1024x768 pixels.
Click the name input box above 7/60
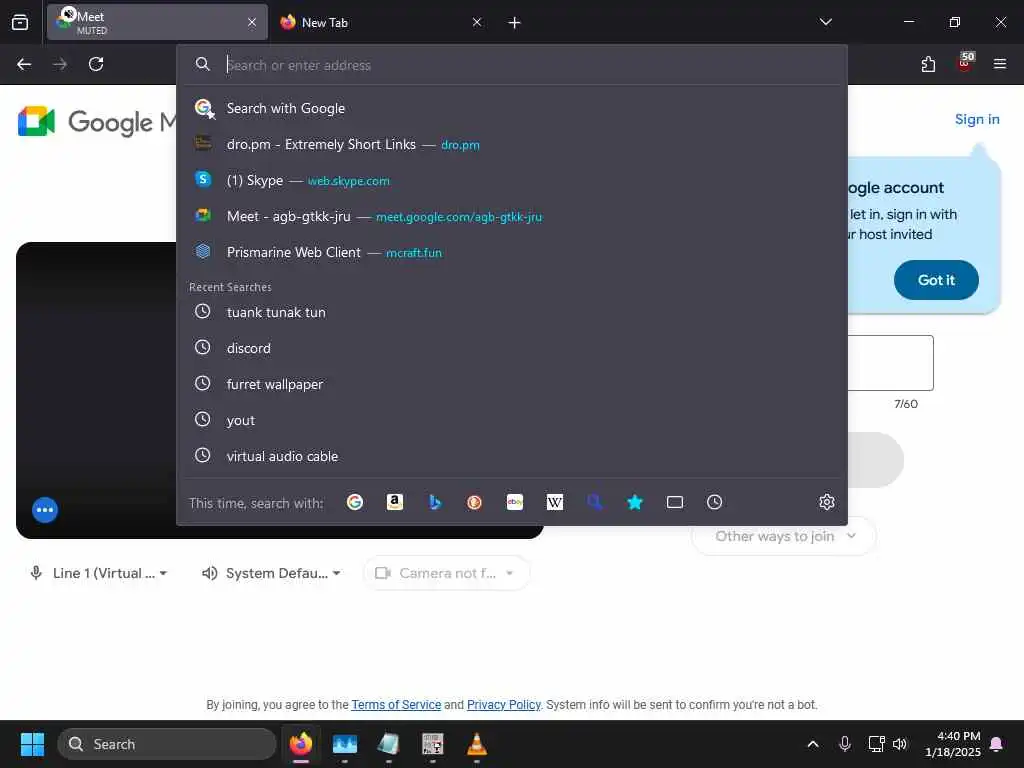[x=891, y=363]
